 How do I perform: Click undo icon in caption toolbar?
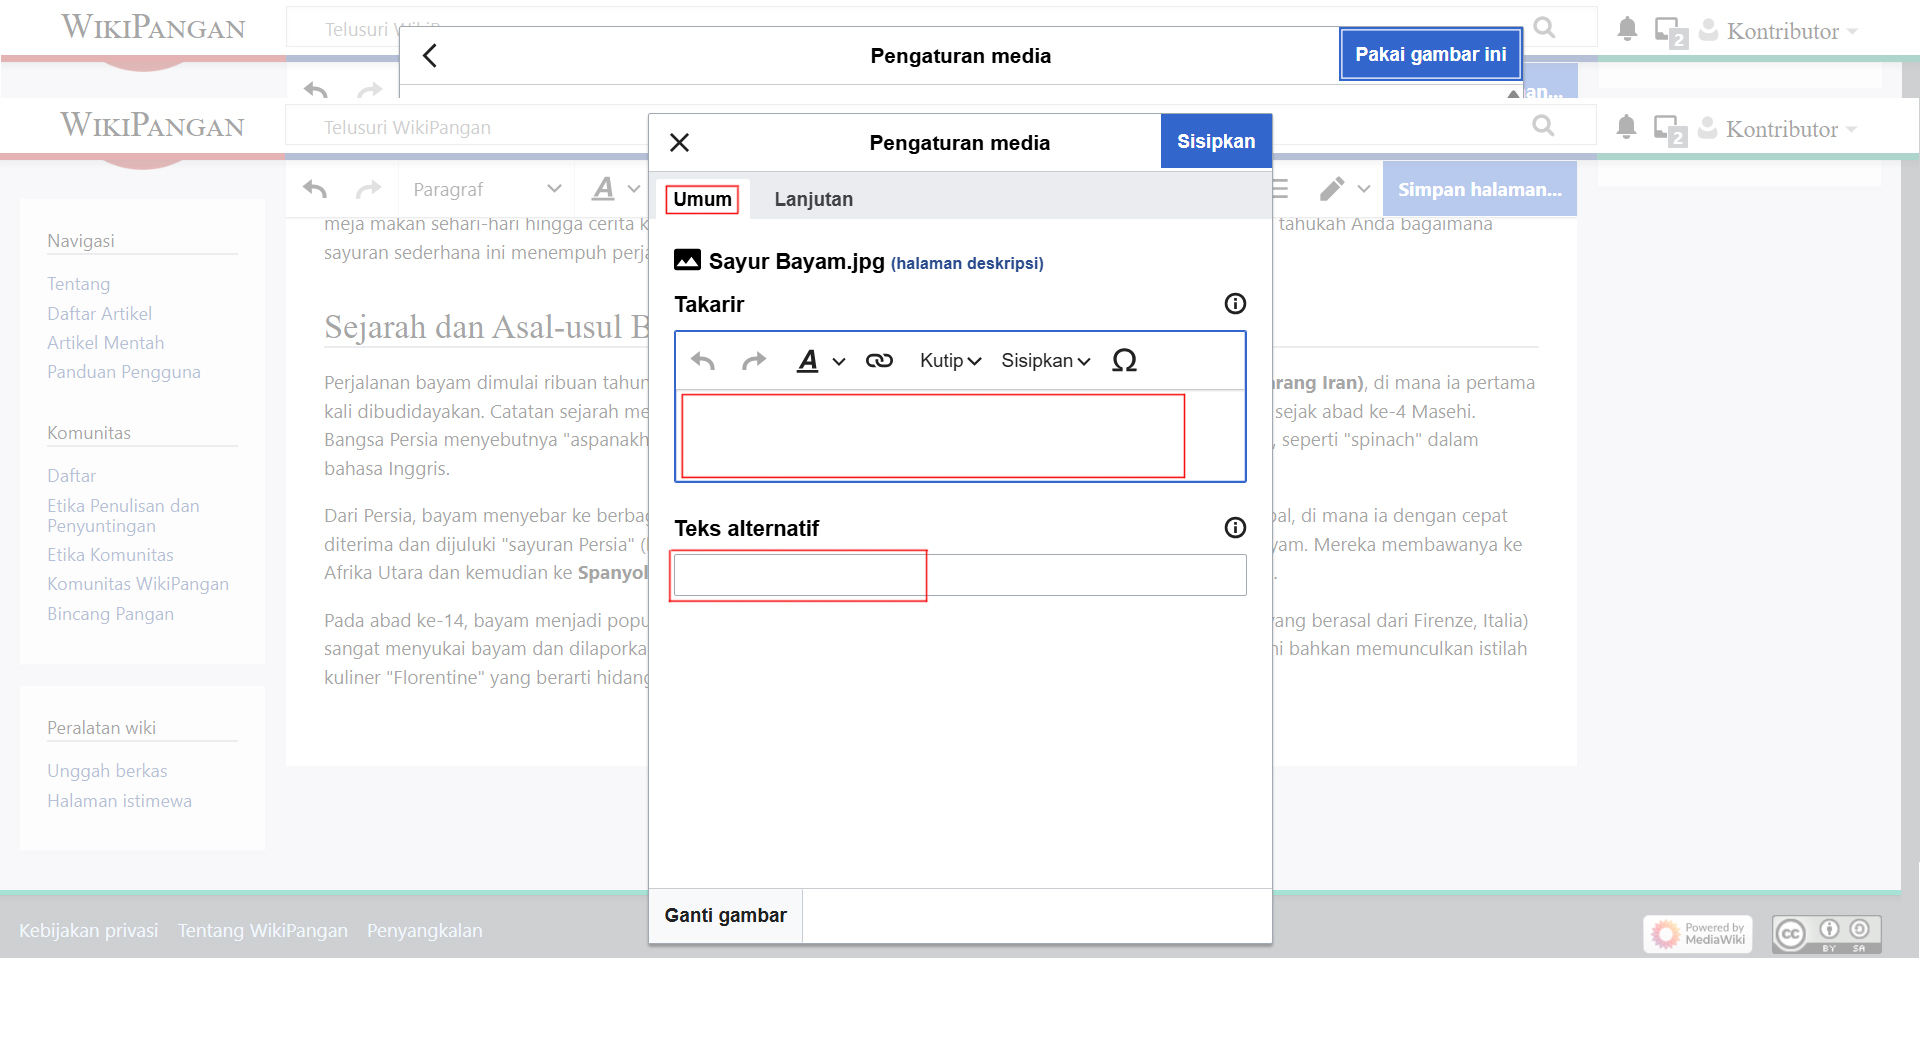pyautogui.click(x=703, y=361)
